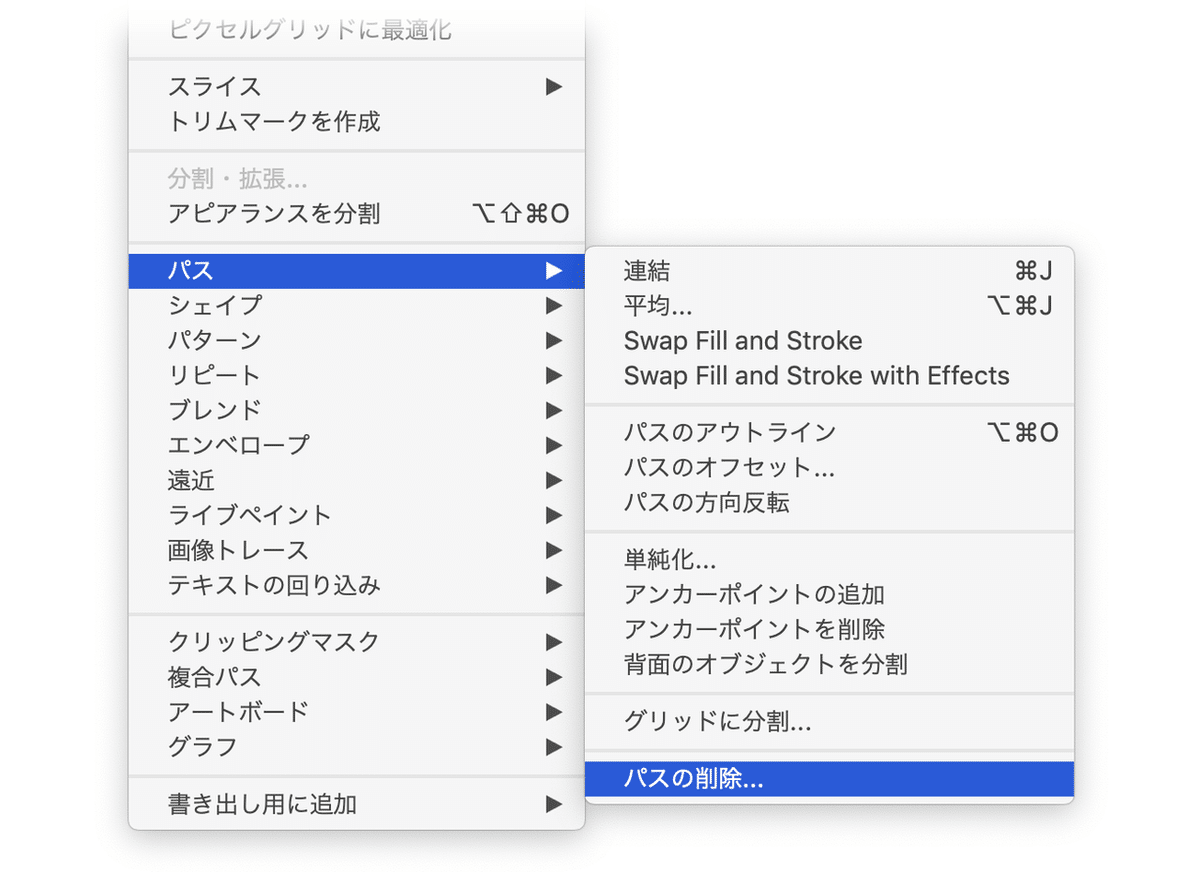Expand arrow next to ブレンド
1200x872 pixels.
[553, 410]
